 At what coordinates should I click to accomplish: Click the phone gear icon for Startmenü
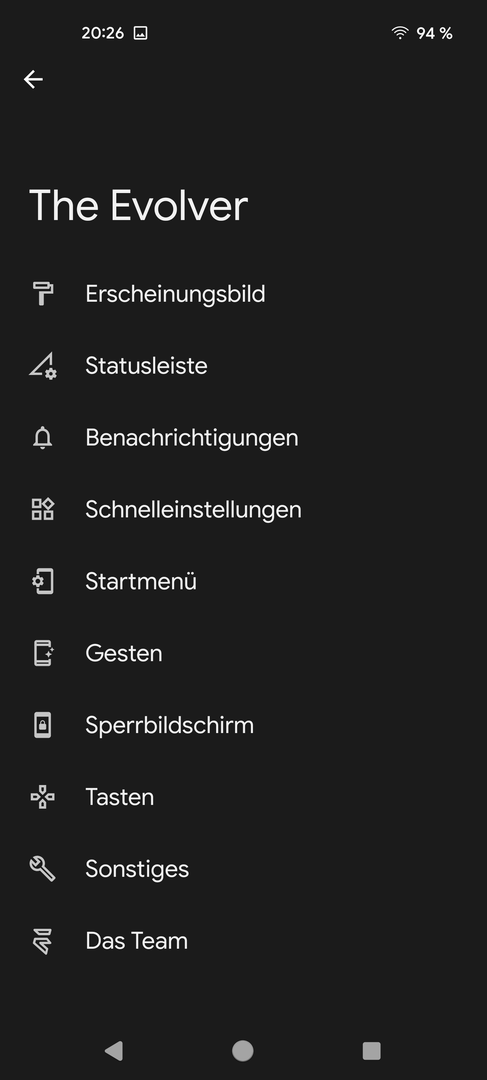point(43,581)
